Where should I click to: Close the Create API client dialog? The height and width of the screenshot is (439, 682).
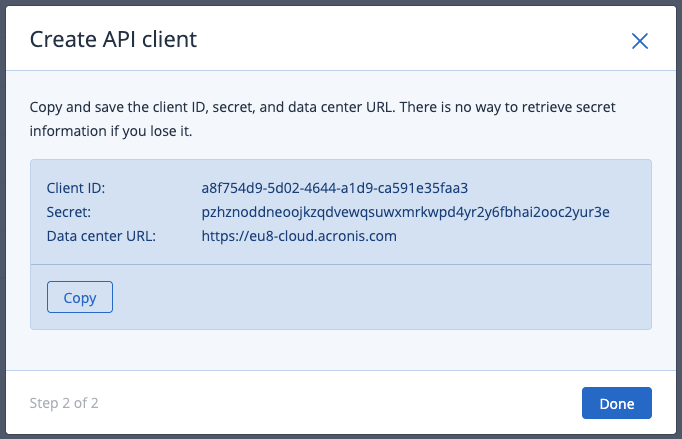pos(640,41)
